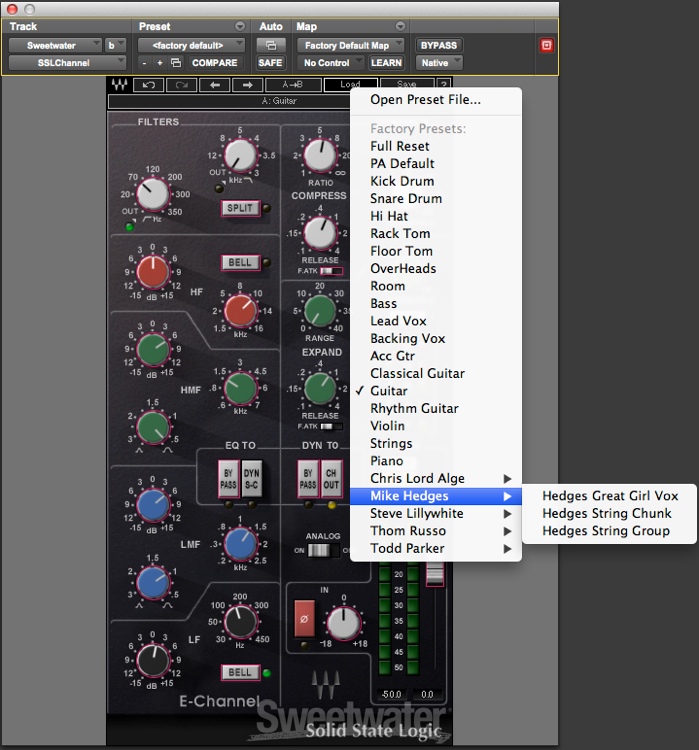Toggle the HF BELL button
Image resolution: width=699 pixels, height=750 pixels.
[x=240, y=262]
